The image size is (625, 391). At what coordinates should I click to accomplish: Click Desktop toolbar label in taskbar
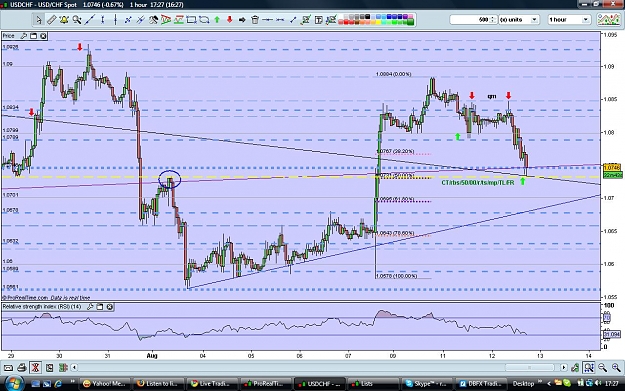523,384
